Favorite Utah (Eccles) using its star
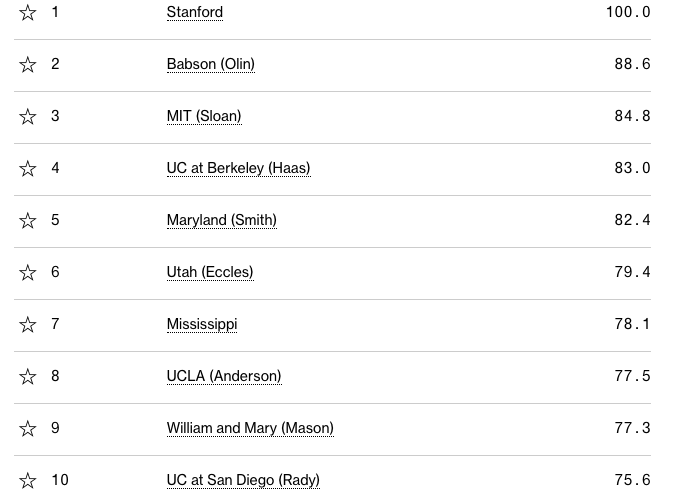This screenshot has height=492, width=673. 28,273
